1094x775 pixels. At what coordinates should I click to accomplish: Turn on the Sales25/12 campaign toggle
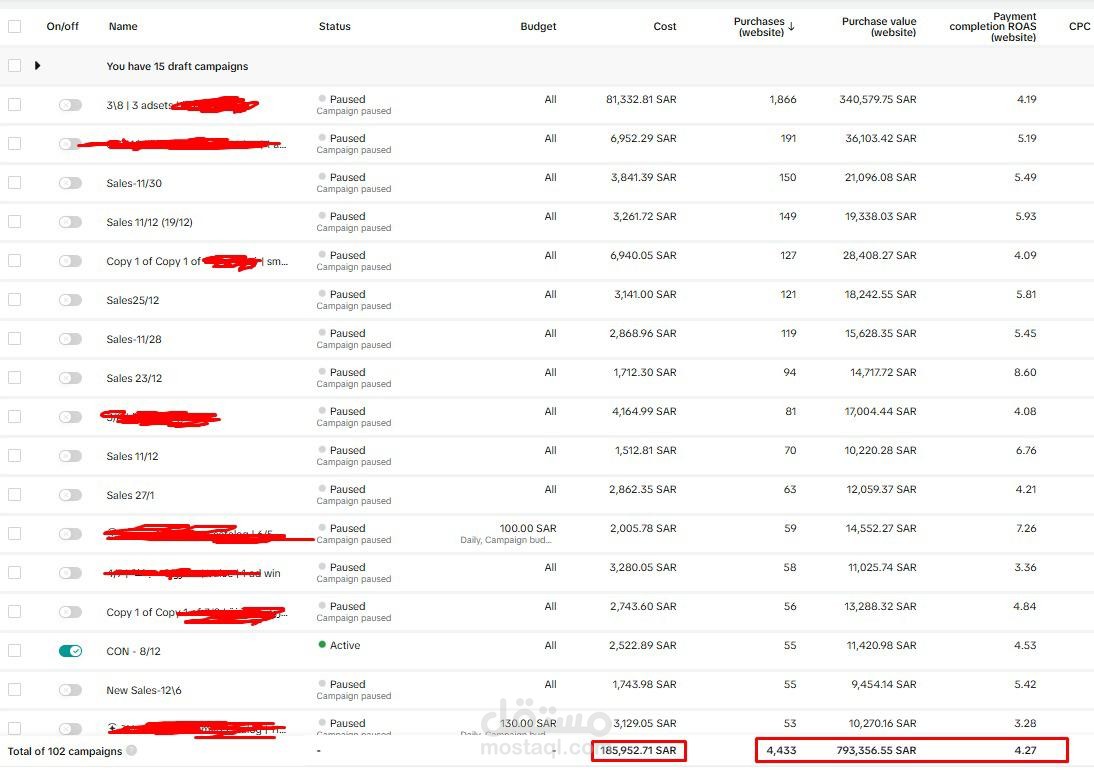click(x=70, y=300)
